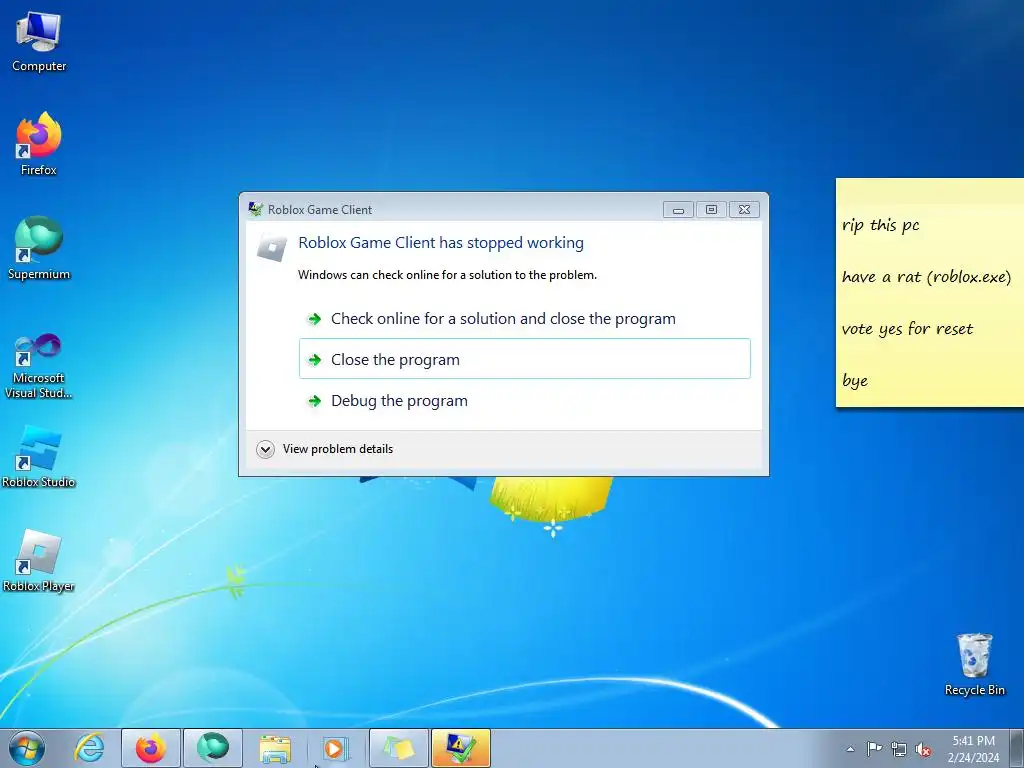This screenshot has height=768, width=1024.
Task: Choose Check online for a solution option
Action: 524,319
